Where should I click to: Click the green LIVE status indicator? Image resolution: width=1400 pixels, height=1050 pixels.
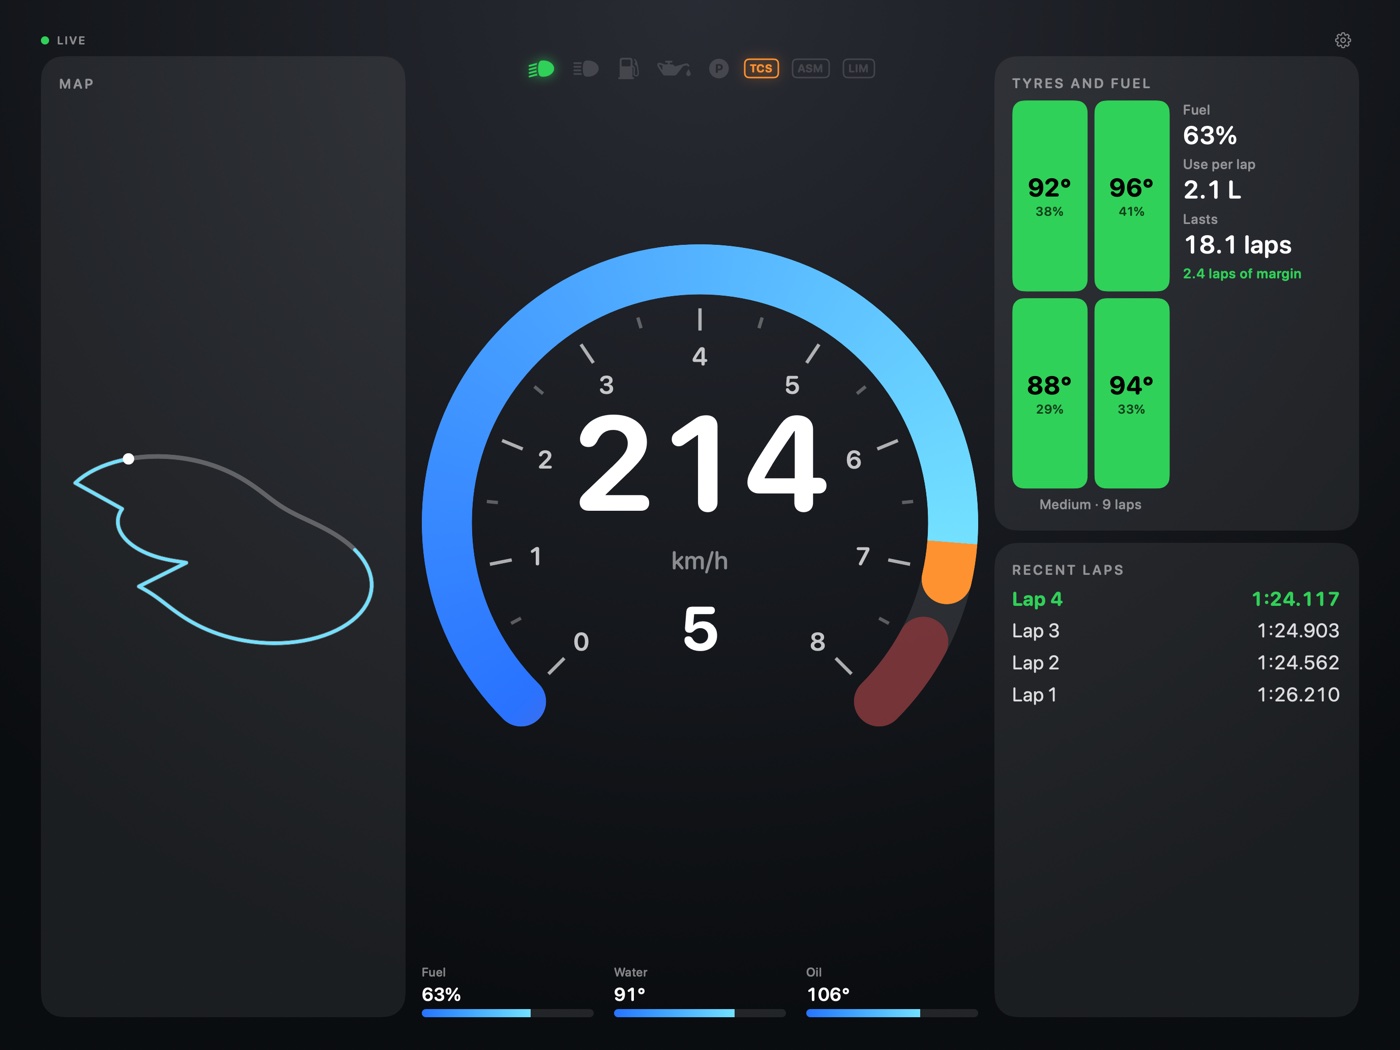click(63, 40)
